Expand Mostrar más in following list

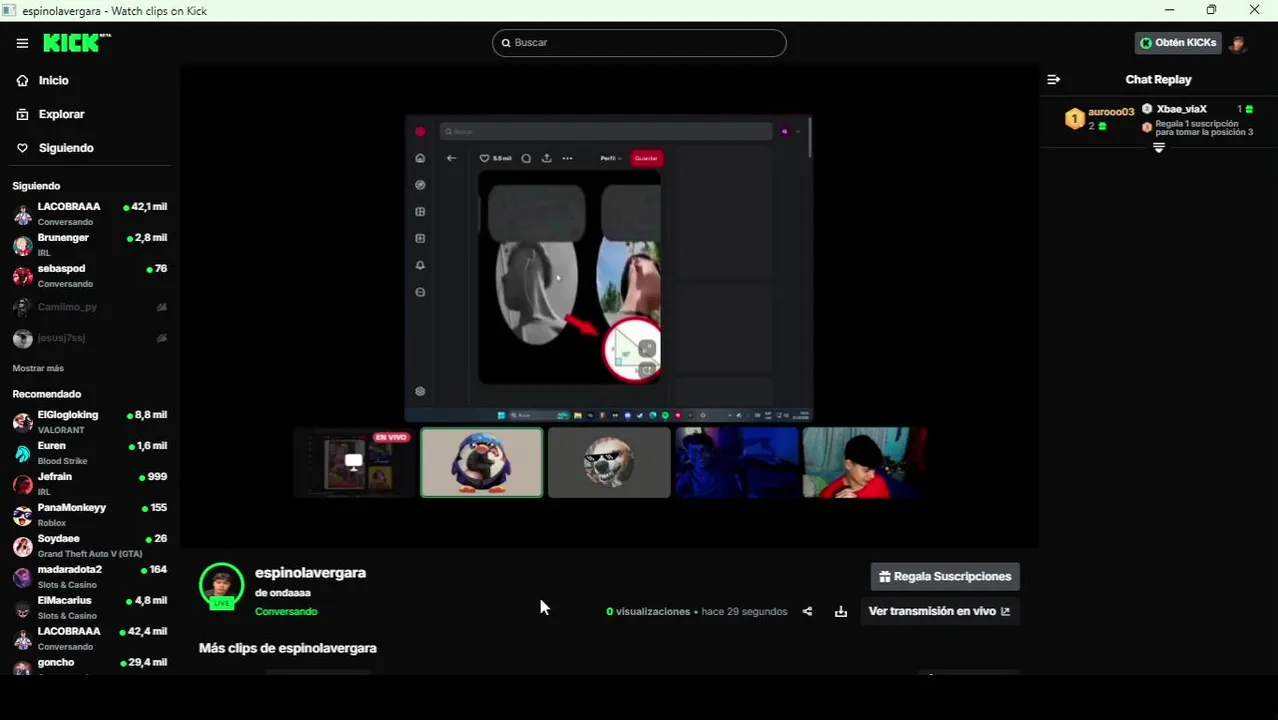tap(38, 368)
